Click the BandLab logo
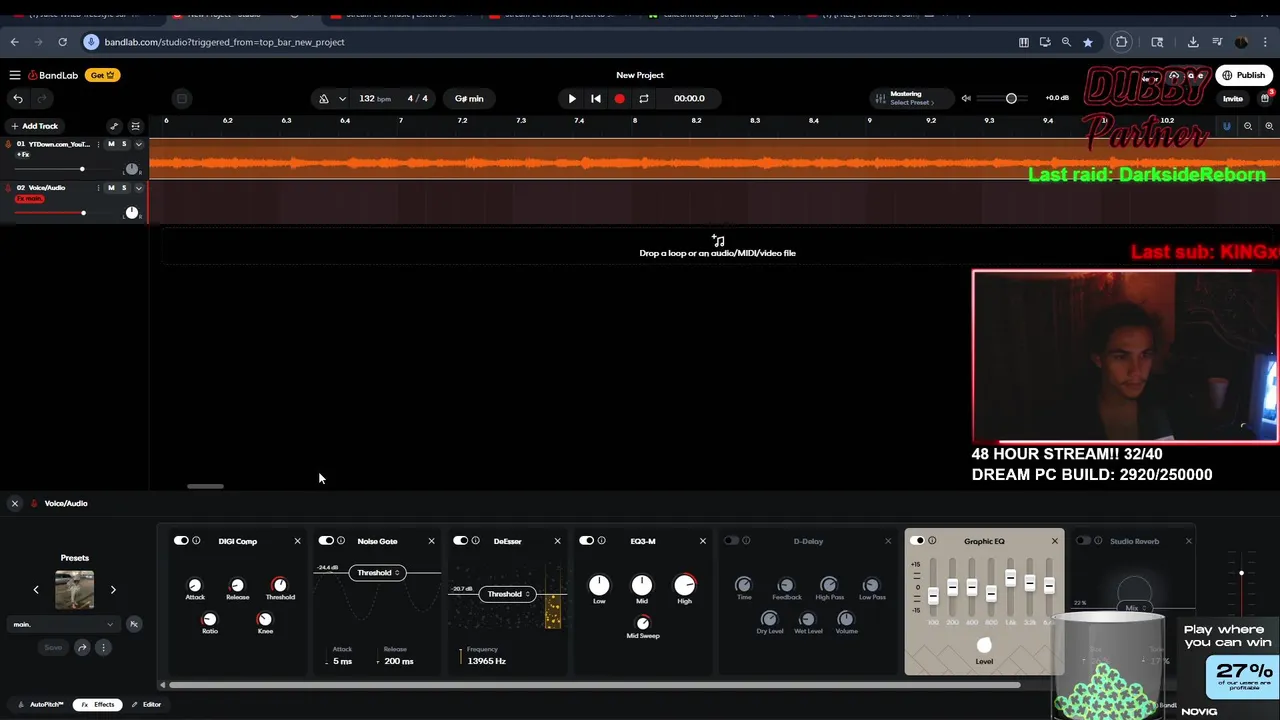This screenshot has width=1280, height=720. [x=53, y=75]
